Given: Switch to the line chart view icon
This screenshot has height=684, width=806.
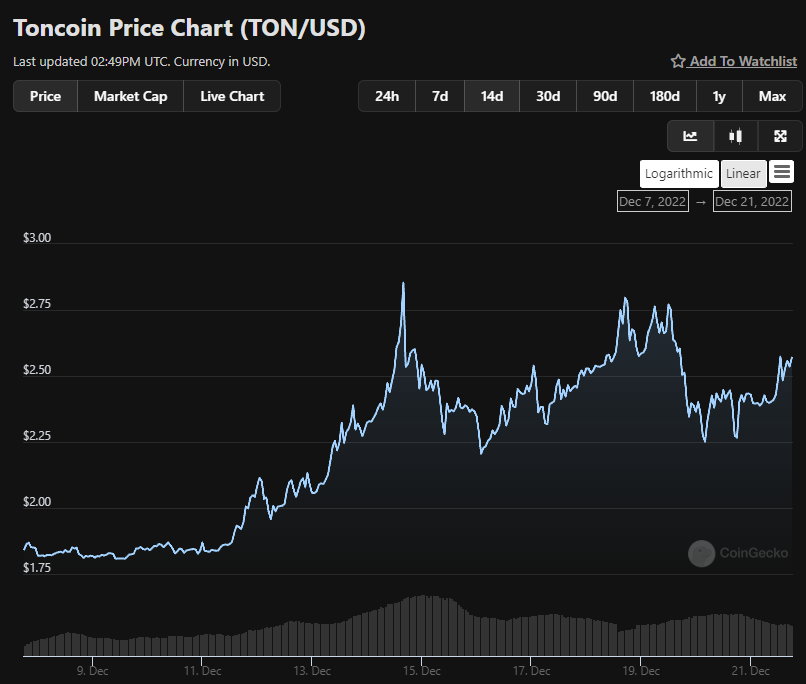Looking at the screenshot, I should coord(690,136).
